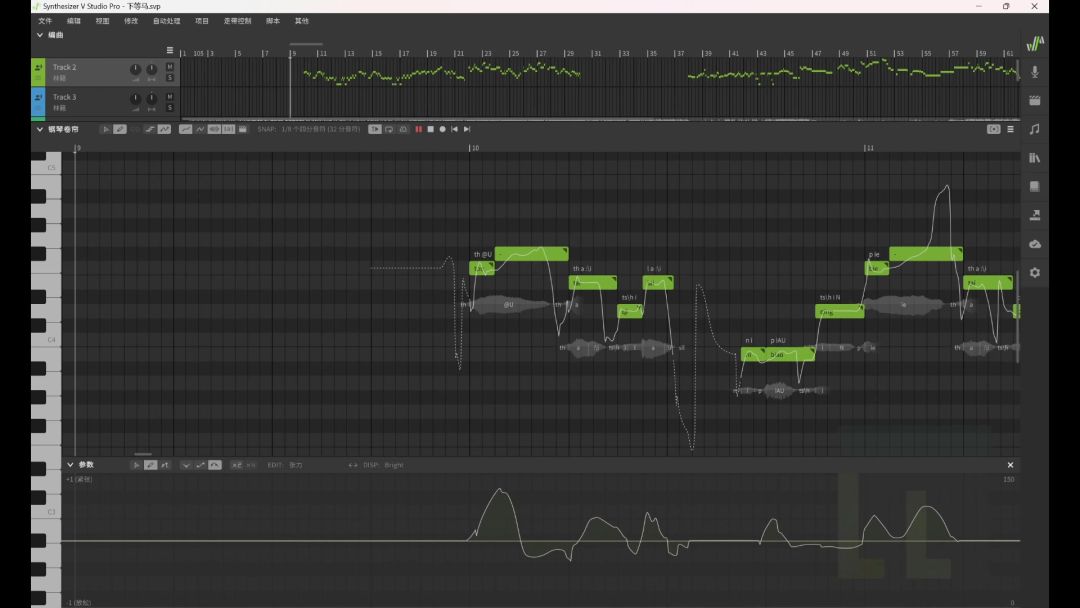Open the cloud license panel in the sidebar
Image resolution: width=1080 pixels, height=608 pixels.
click(1034, 244)
